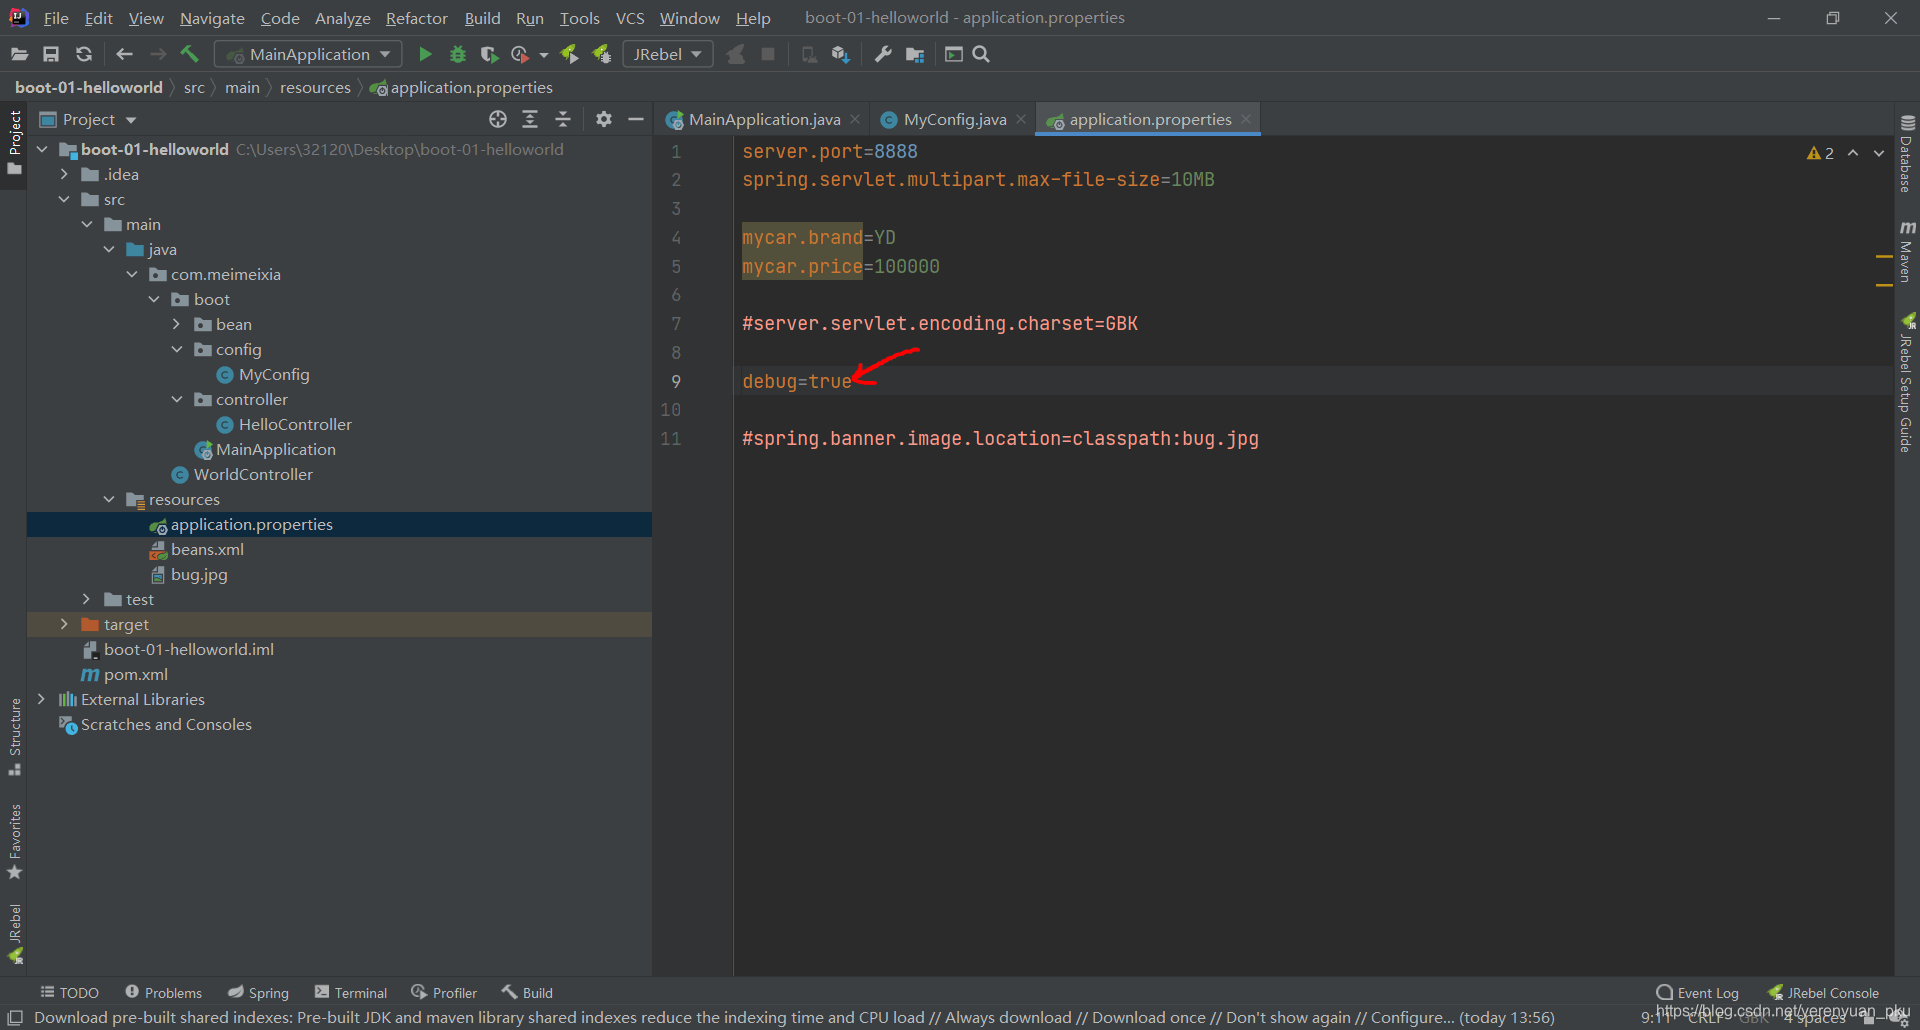This screenshot has height=1030, width=1920.
Task: Open the Navigate menu
Action: click(x=212, y=18)
